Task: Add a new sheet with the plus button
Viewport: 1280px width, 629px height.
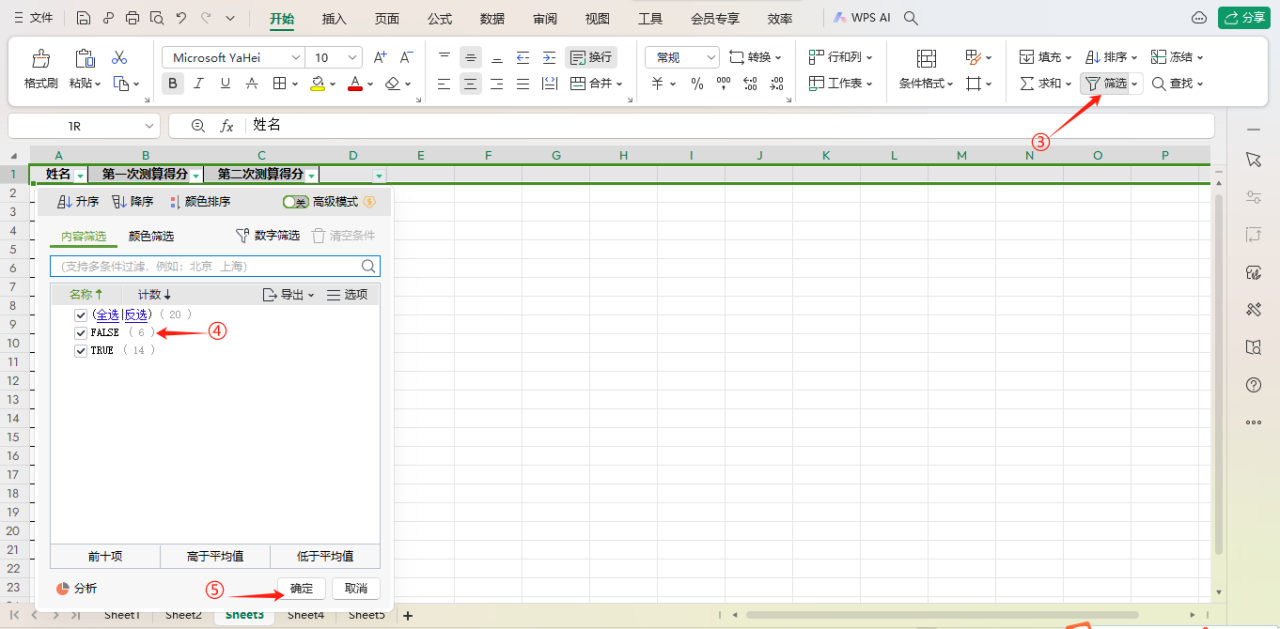Action: point(407,616)
